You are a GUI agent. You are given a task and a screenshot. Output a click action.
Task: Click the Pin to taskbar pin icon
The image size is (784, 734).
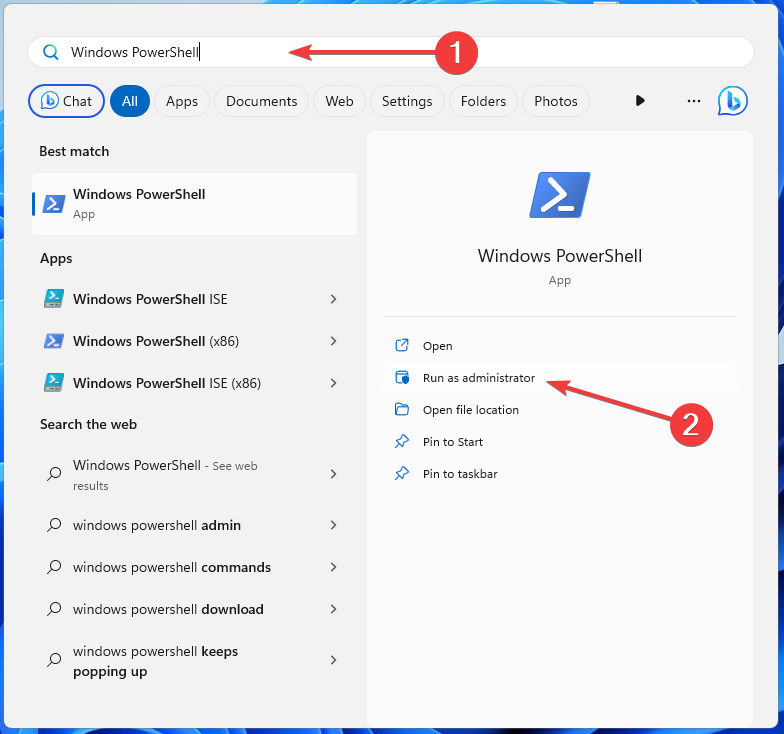(402, 473)
